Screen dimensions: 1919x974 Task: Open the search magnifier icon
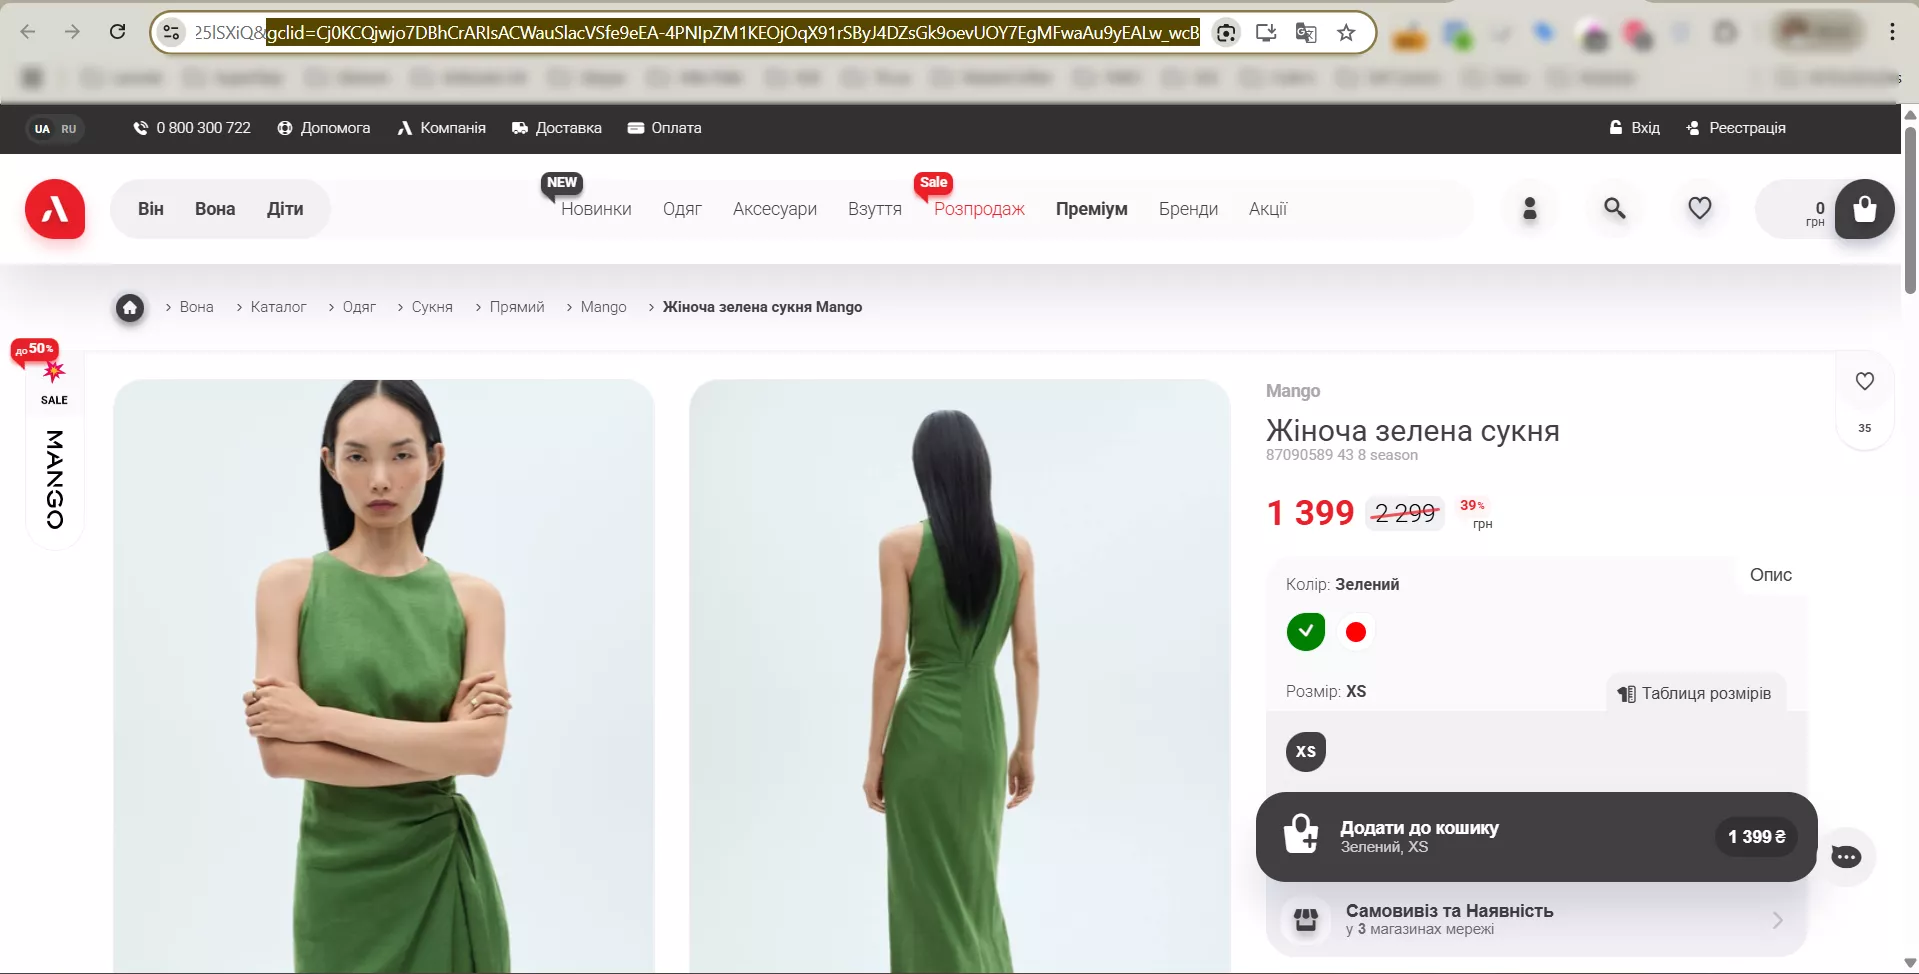[x=1614, y=208]
